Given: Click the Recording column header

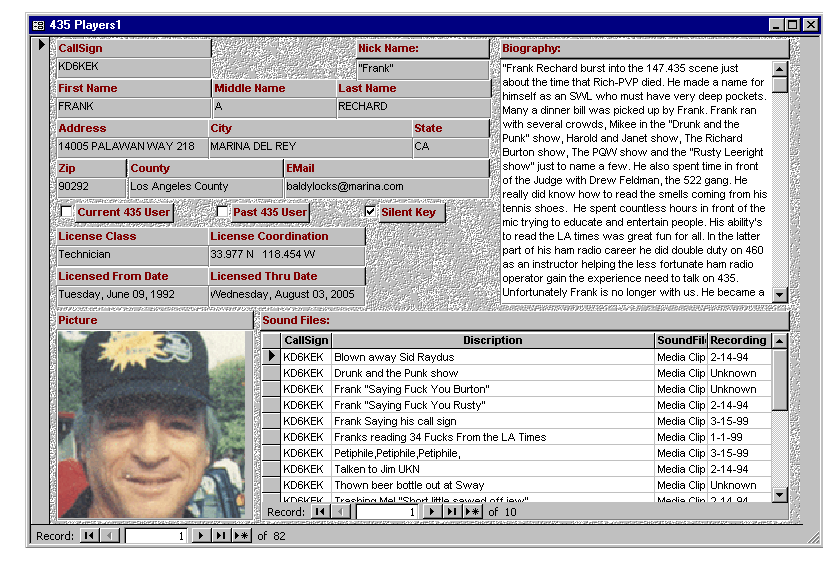Looking at the screenshot, I should [x=740, y=340].
